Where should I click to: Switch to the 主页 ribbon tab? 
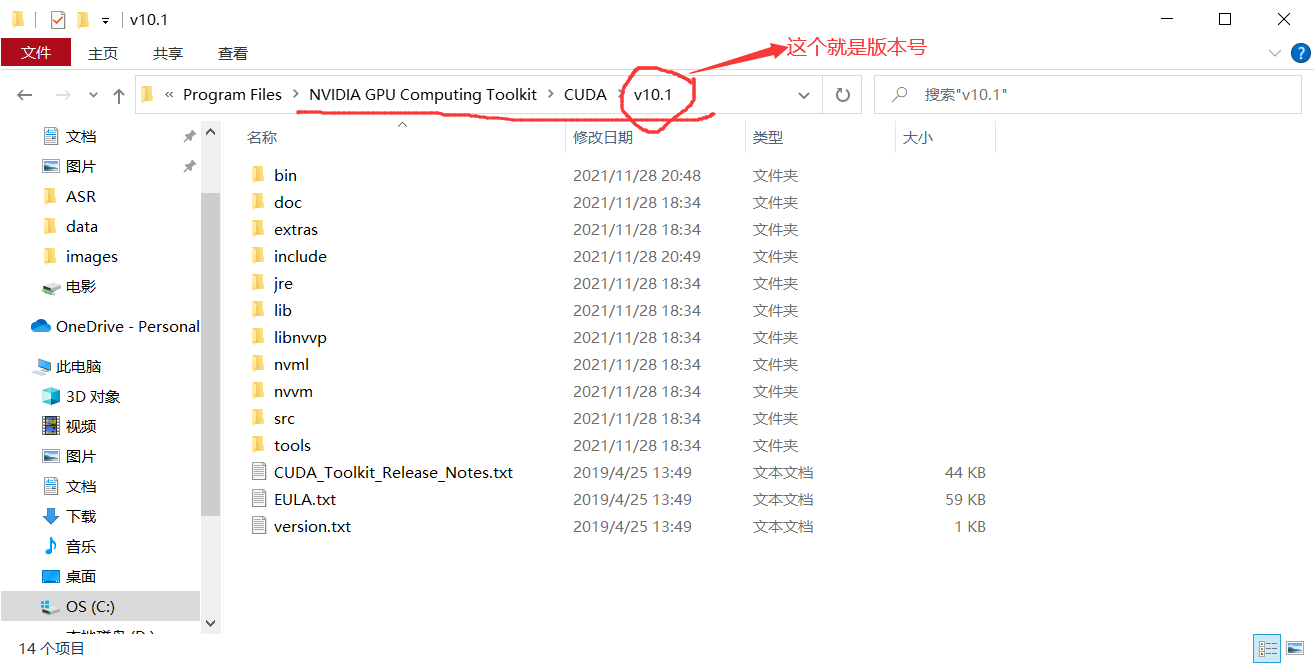103,53
